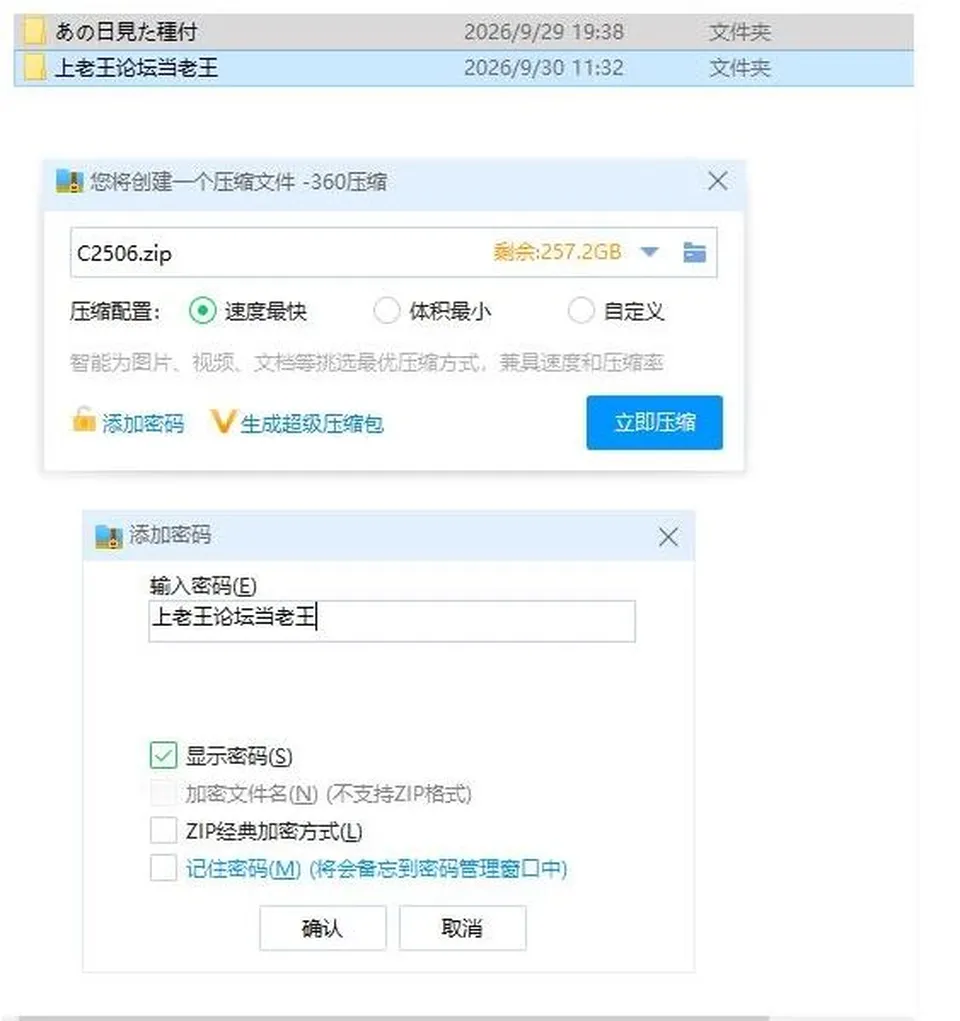Select 自定义 compression option

581,311
